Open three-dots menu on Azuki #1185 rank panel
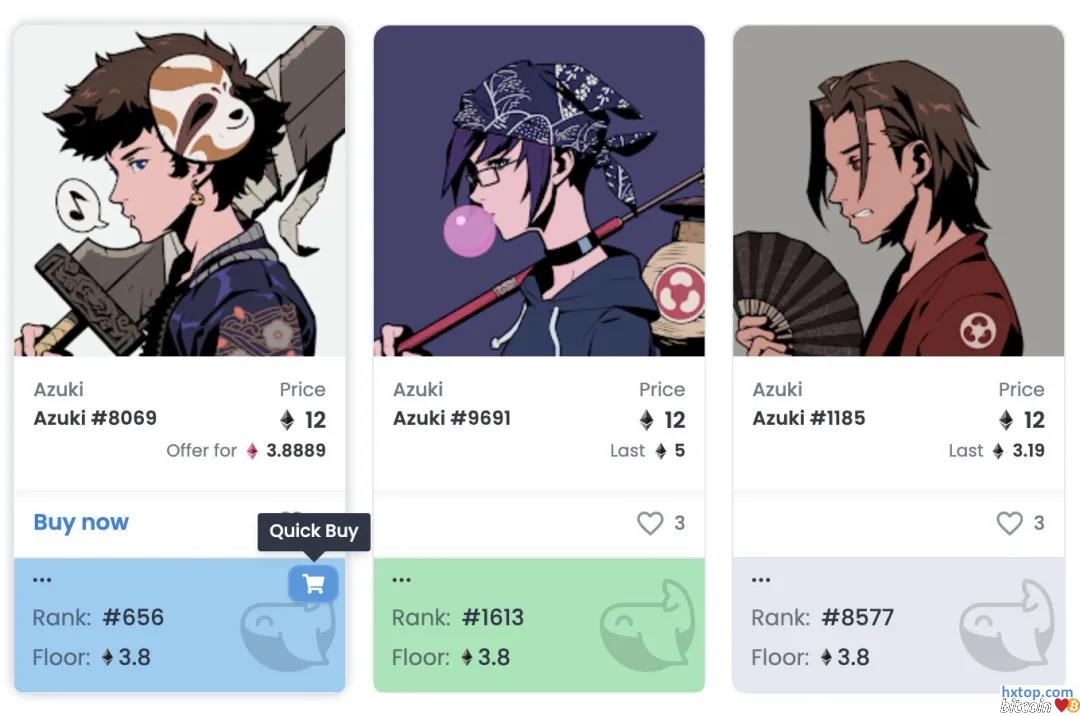This screenshot has height=716, width=1080. (761, 580)
